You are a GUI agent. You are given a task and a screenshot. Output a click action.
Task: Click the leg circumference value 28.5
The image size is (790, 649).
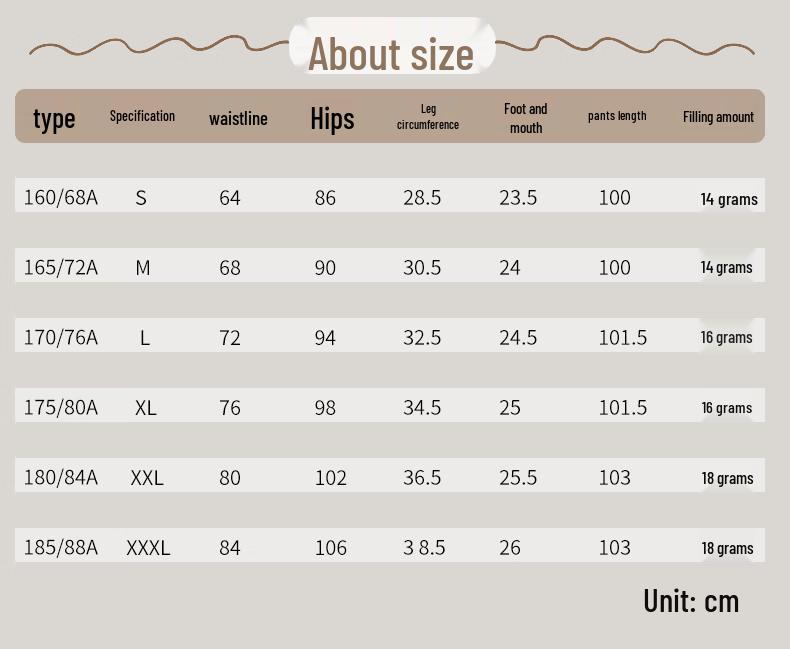(x=422, y=197)
